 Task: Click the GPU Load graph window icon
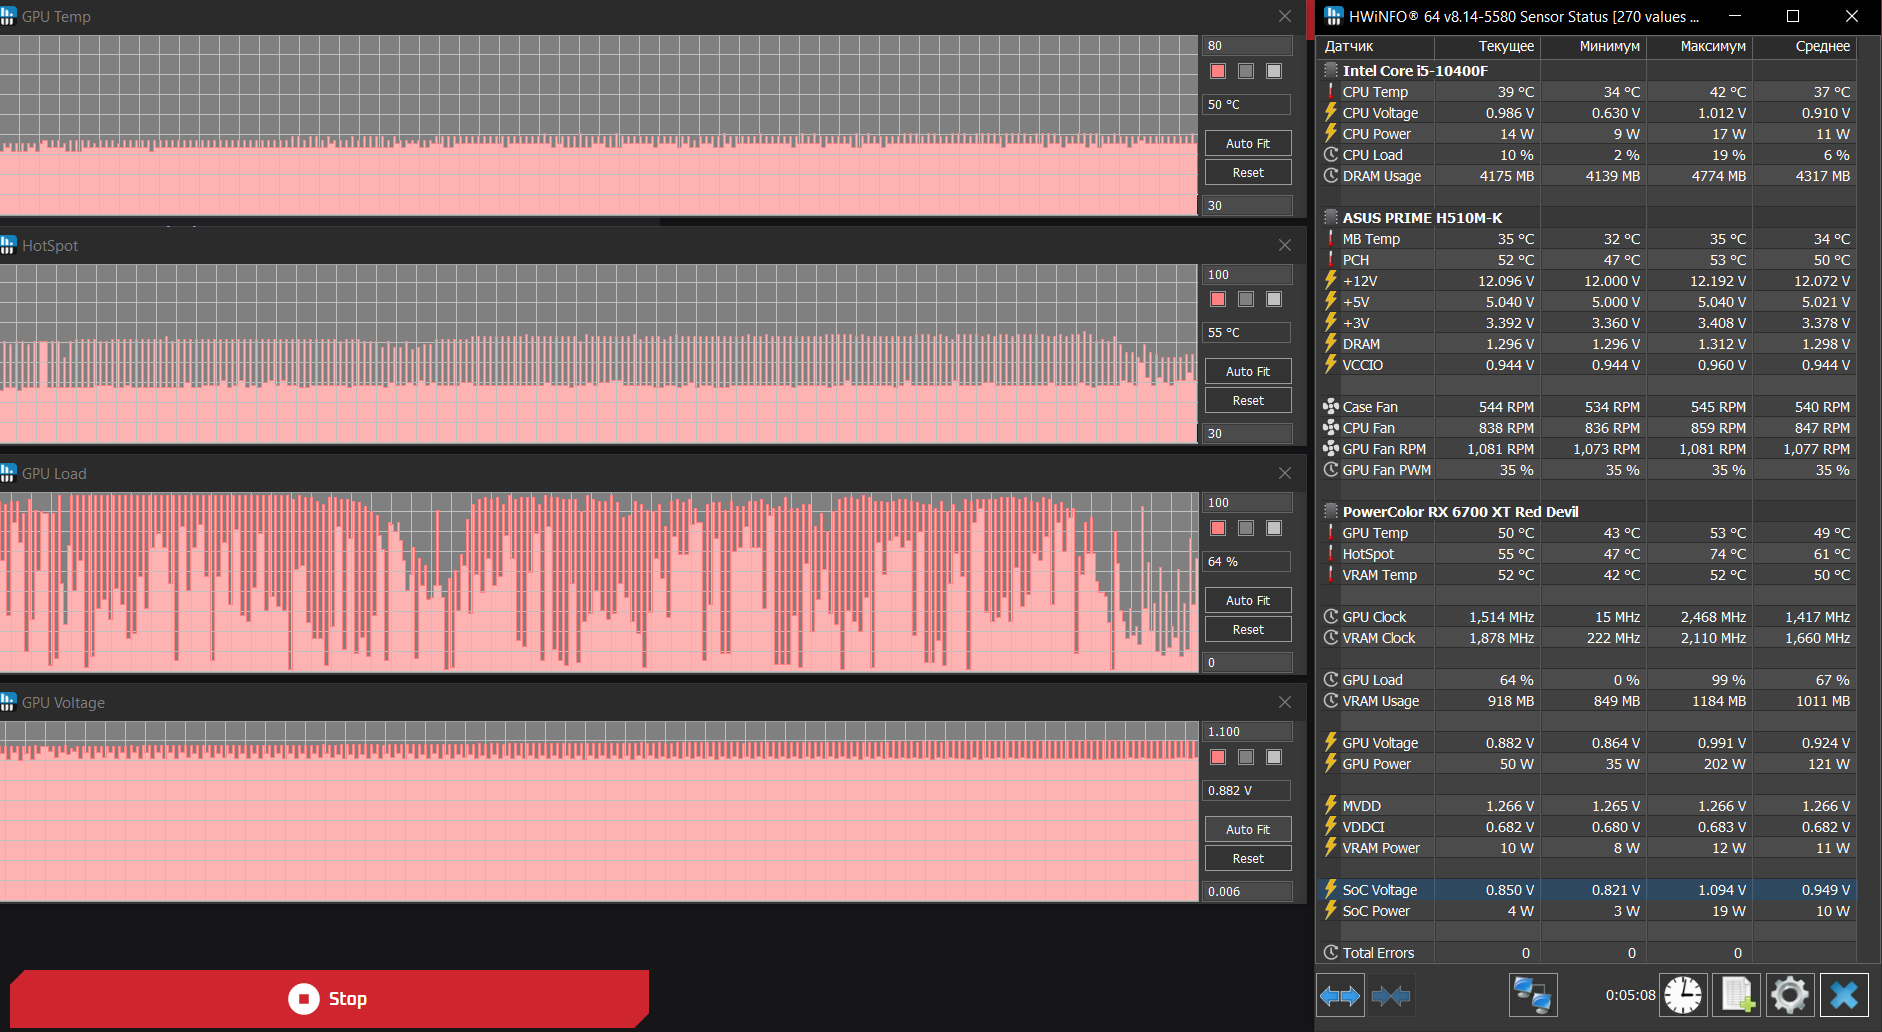[x=8, y=473]
